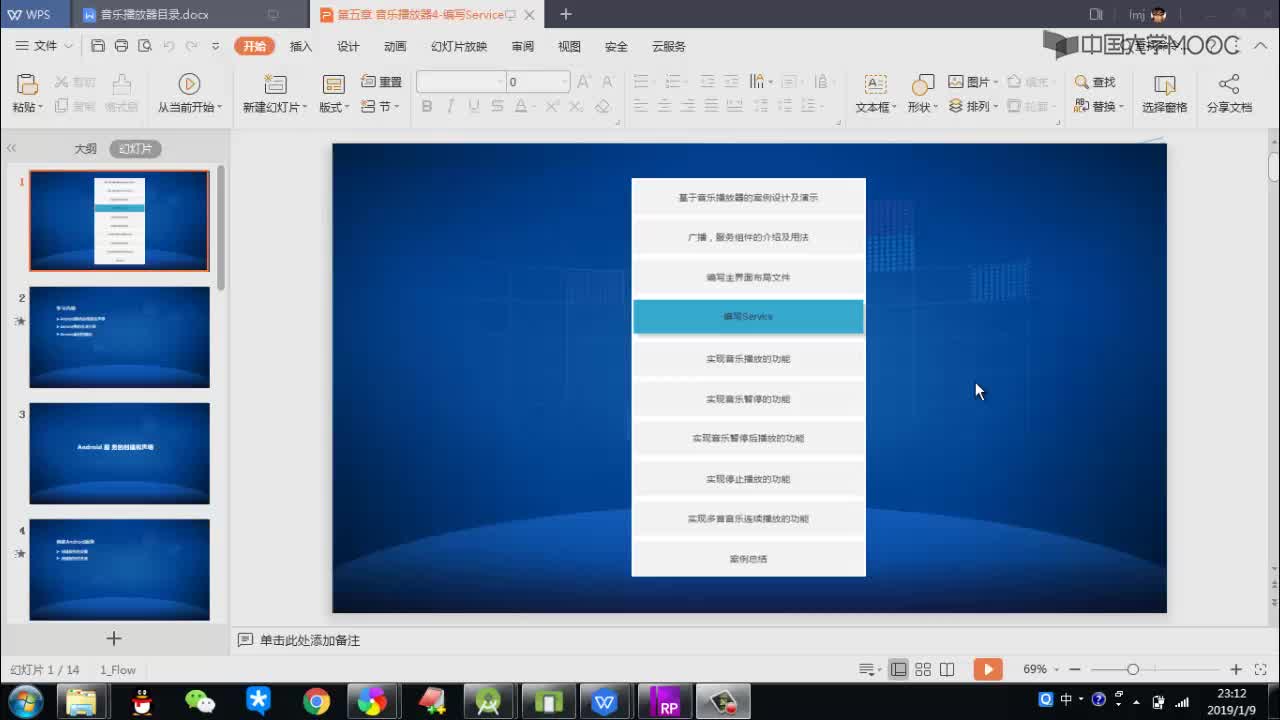Viewport: 1280px width, 720px height.
Task: Click the clear formatting eraser icon
Action: tap(603, 106)
